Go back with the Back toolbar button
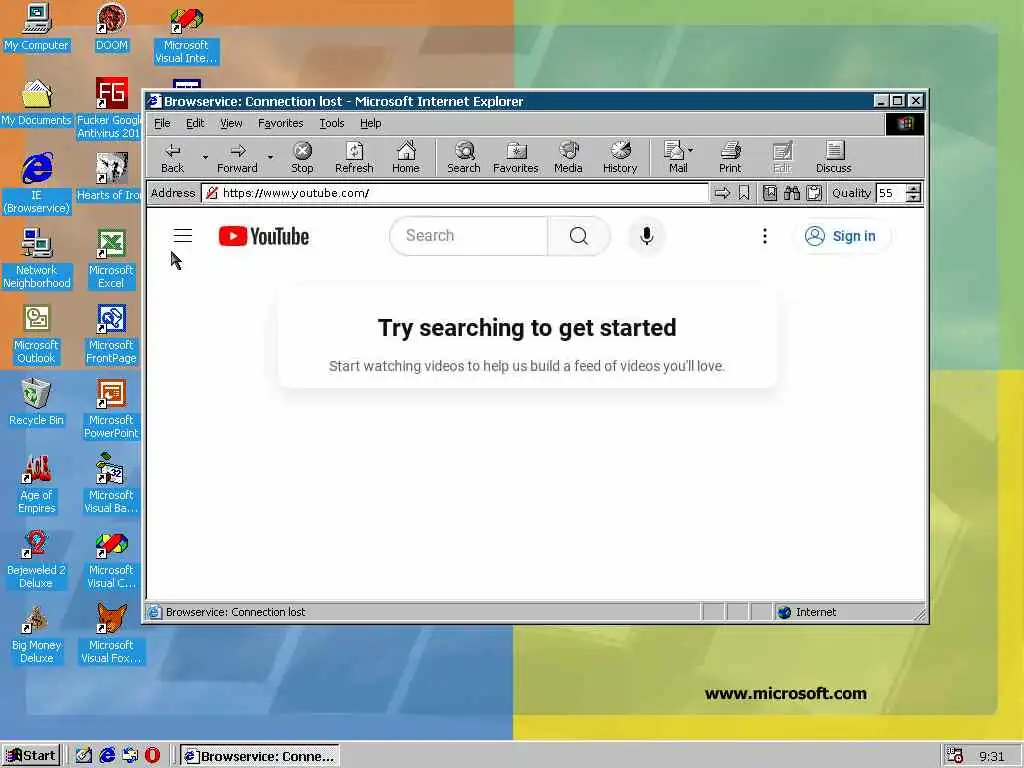The image size is (1024, 768). pyautogui.click(x=172, y=157)
